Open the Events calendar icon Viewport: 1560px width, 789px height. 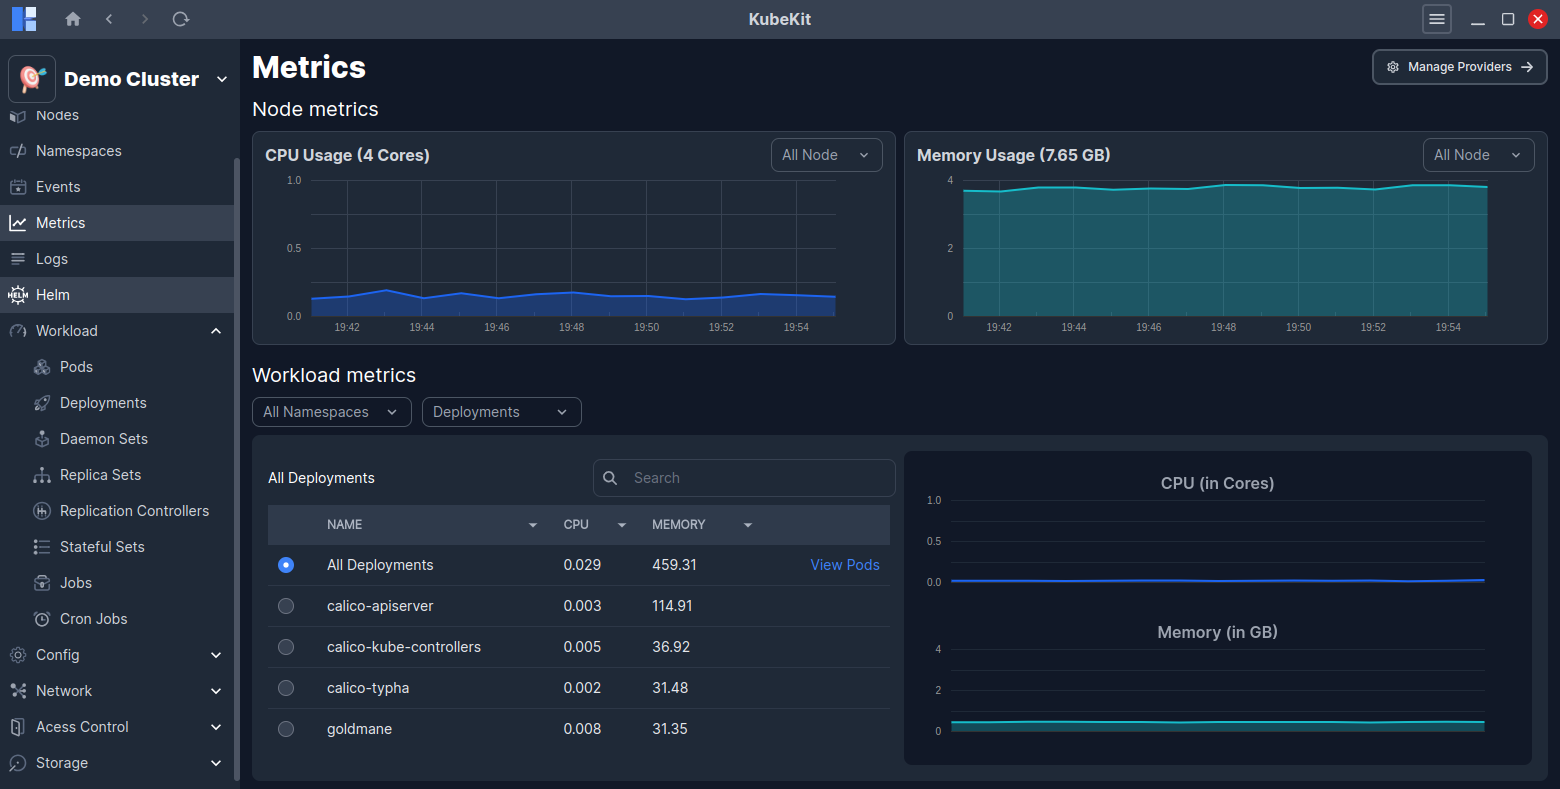[17, 186]
